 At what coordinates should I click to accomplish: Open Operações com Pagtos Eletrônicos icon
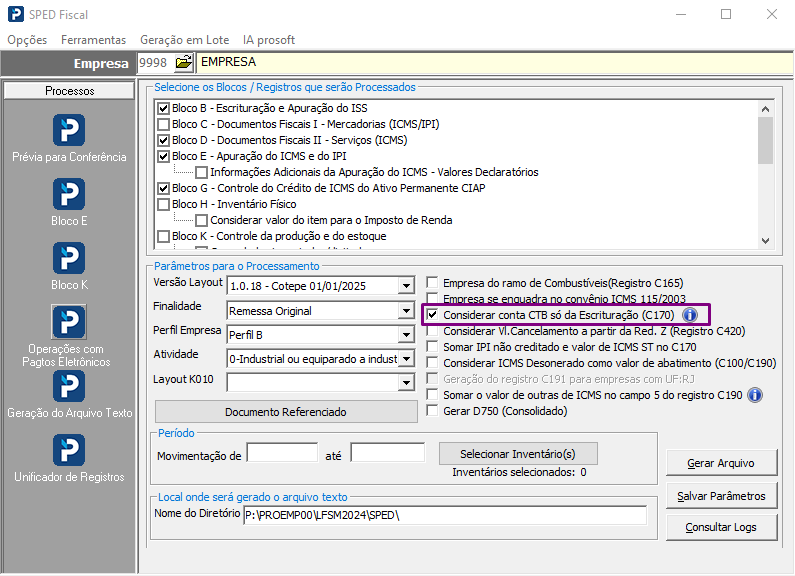coord(69,322)
